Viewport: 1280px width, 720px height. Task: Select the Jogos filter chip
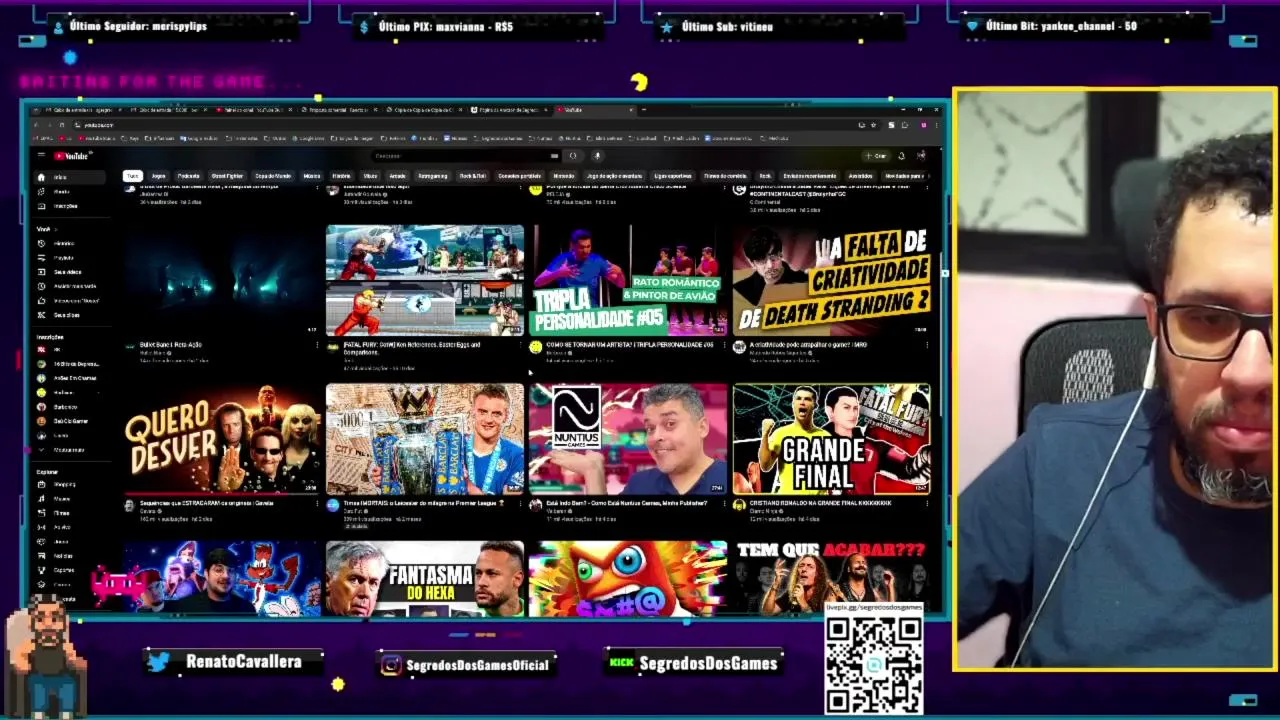(x=158, y=176)
